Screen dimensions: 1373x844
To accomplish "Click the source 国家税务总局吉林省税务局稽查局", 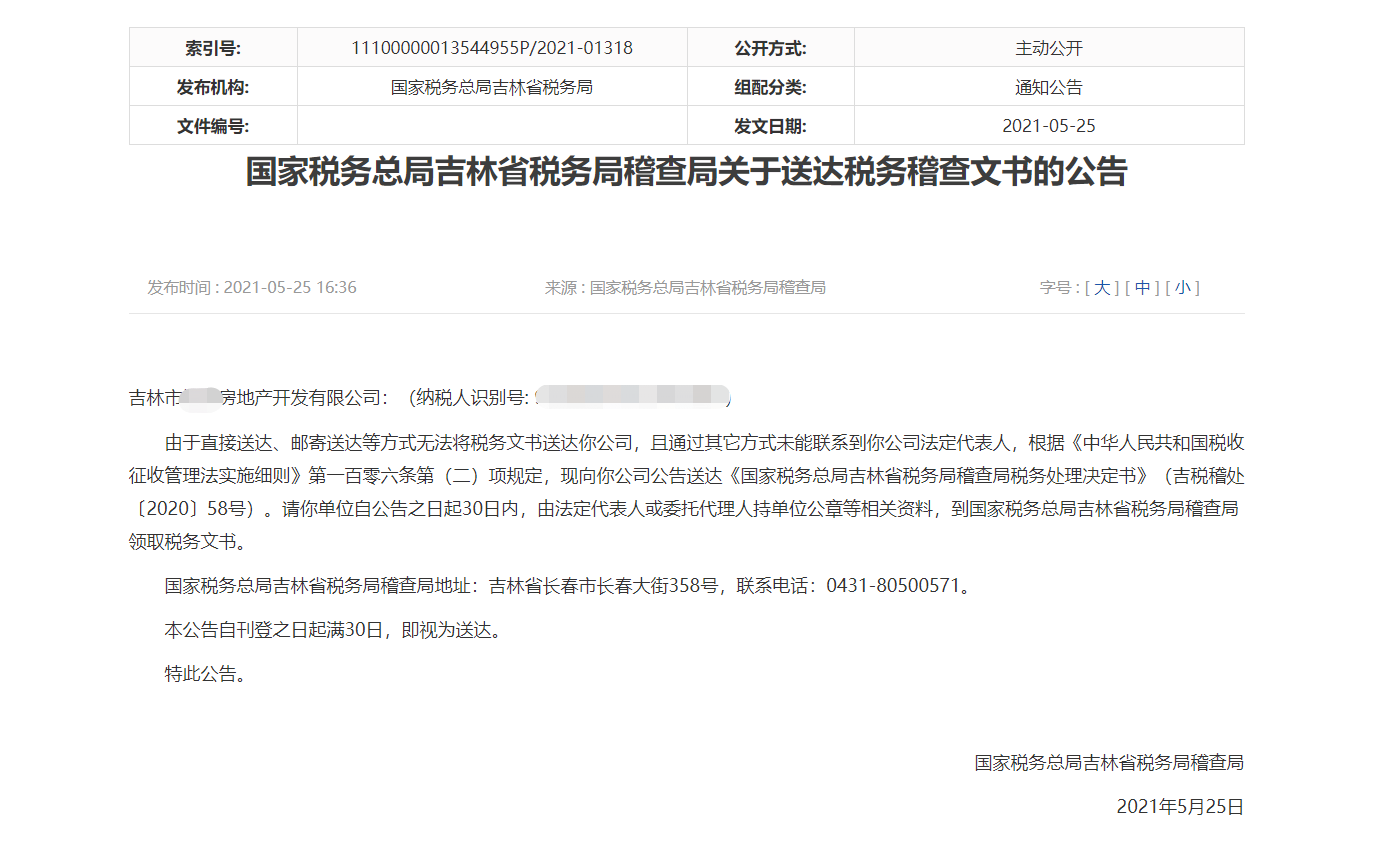I will point(708,288).
